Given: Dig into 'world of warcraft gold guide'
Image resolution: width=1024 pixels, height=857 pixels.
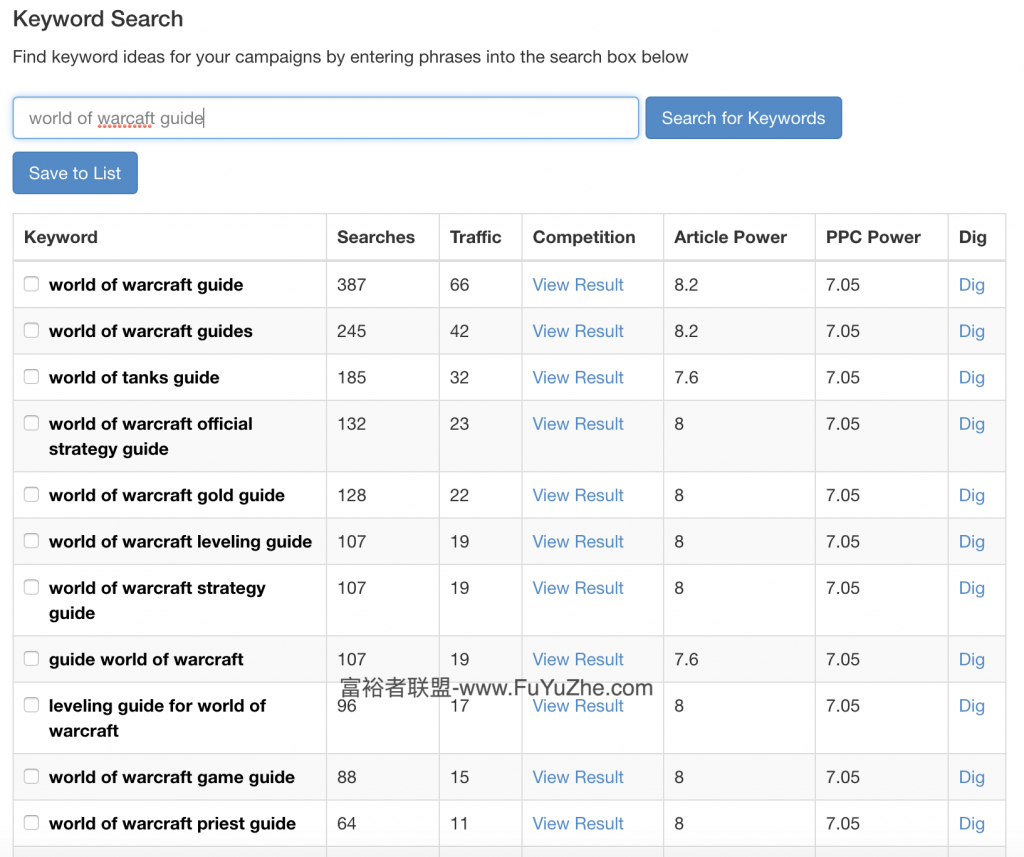Looking at the screenshot, I should point(972,496).
